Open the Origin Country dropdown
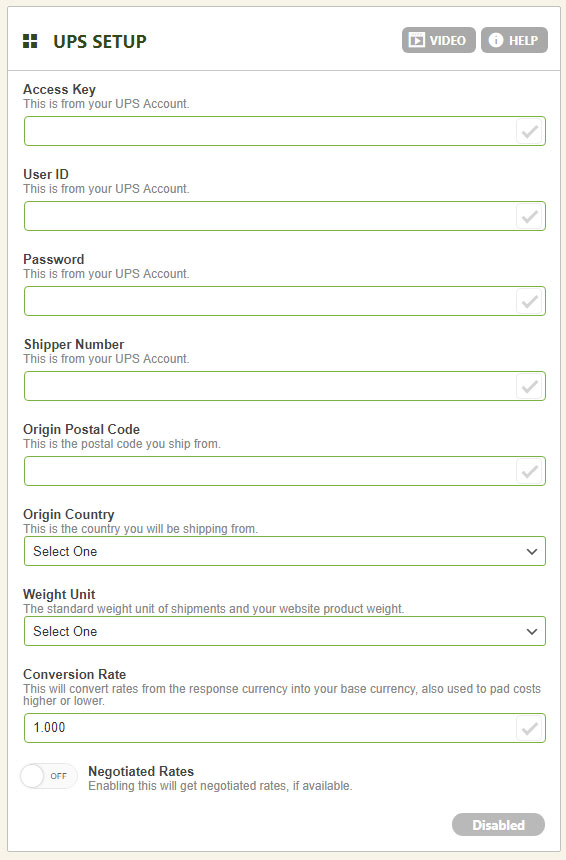The height and width of the screenshot is (860, 566). [x=285, y=551]
